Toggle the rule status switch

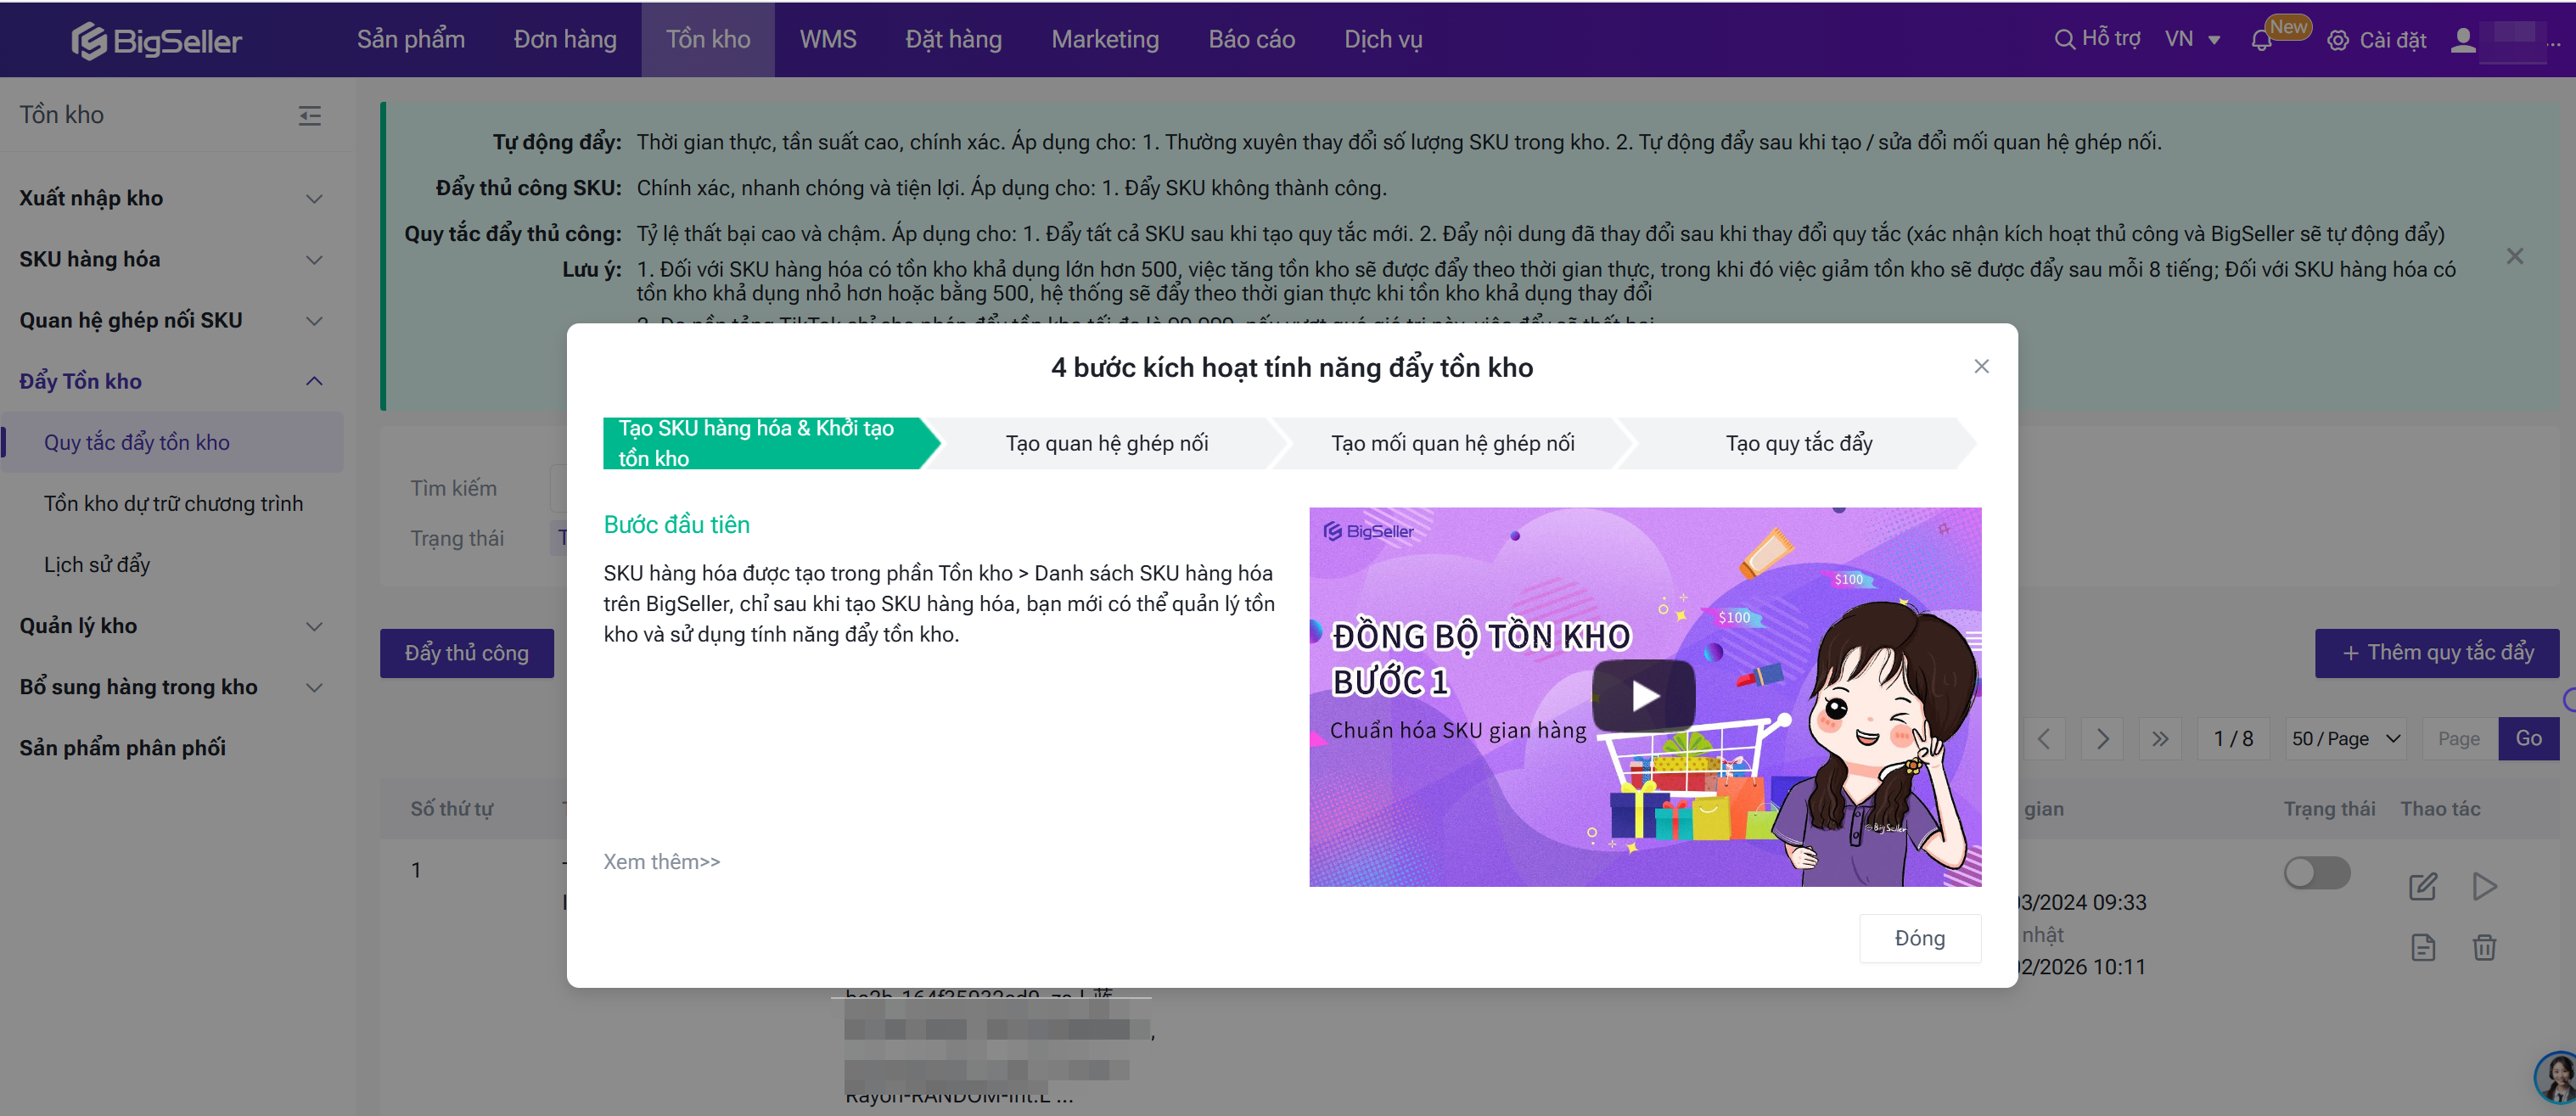(2316, 873)
